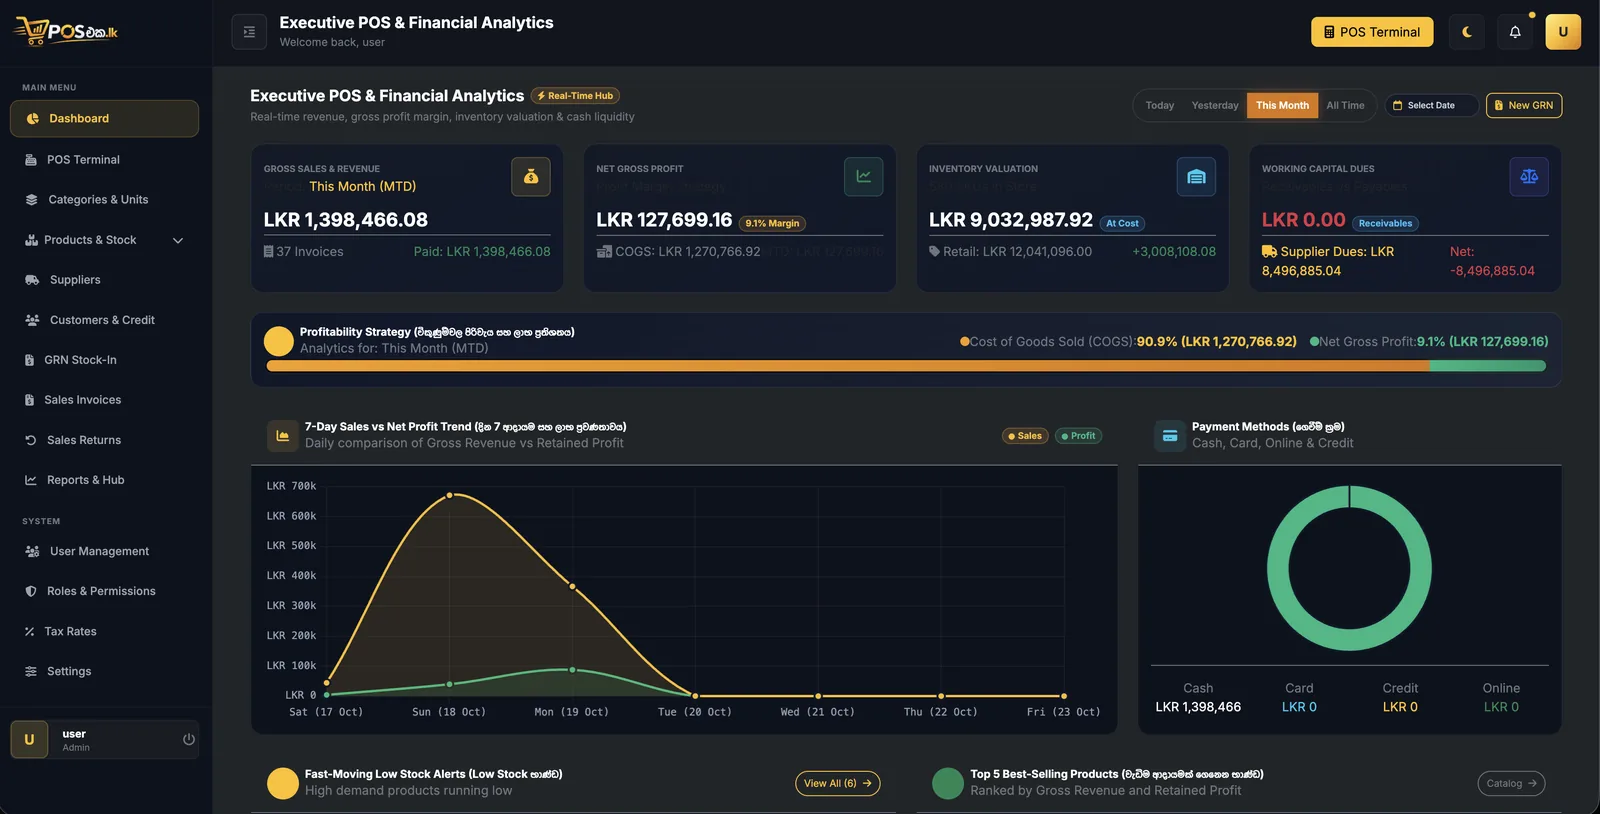Open User Management
1600x814 pixels.
pyautogui.click(x=104, y=551)
